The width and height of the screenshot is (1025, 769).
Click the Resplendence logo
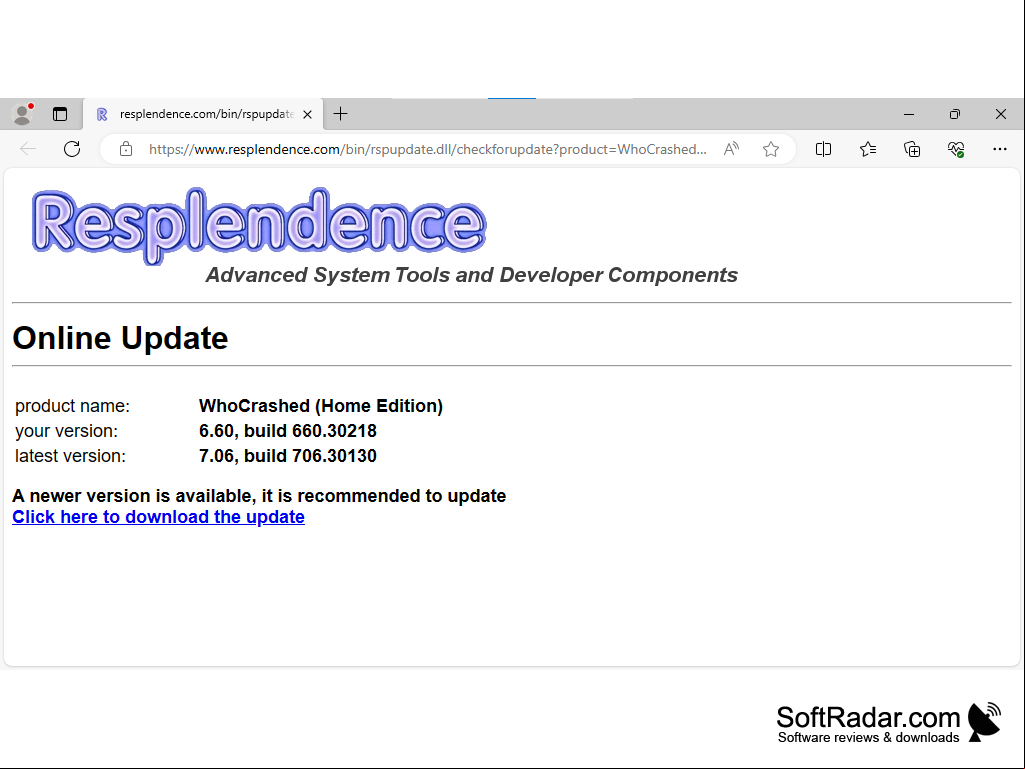tap(259, 225)
